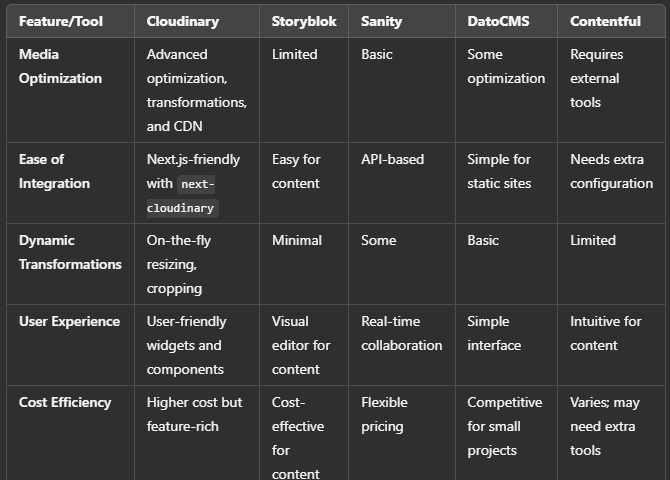Click the 'Requires external tools' cell

[597, 78]
